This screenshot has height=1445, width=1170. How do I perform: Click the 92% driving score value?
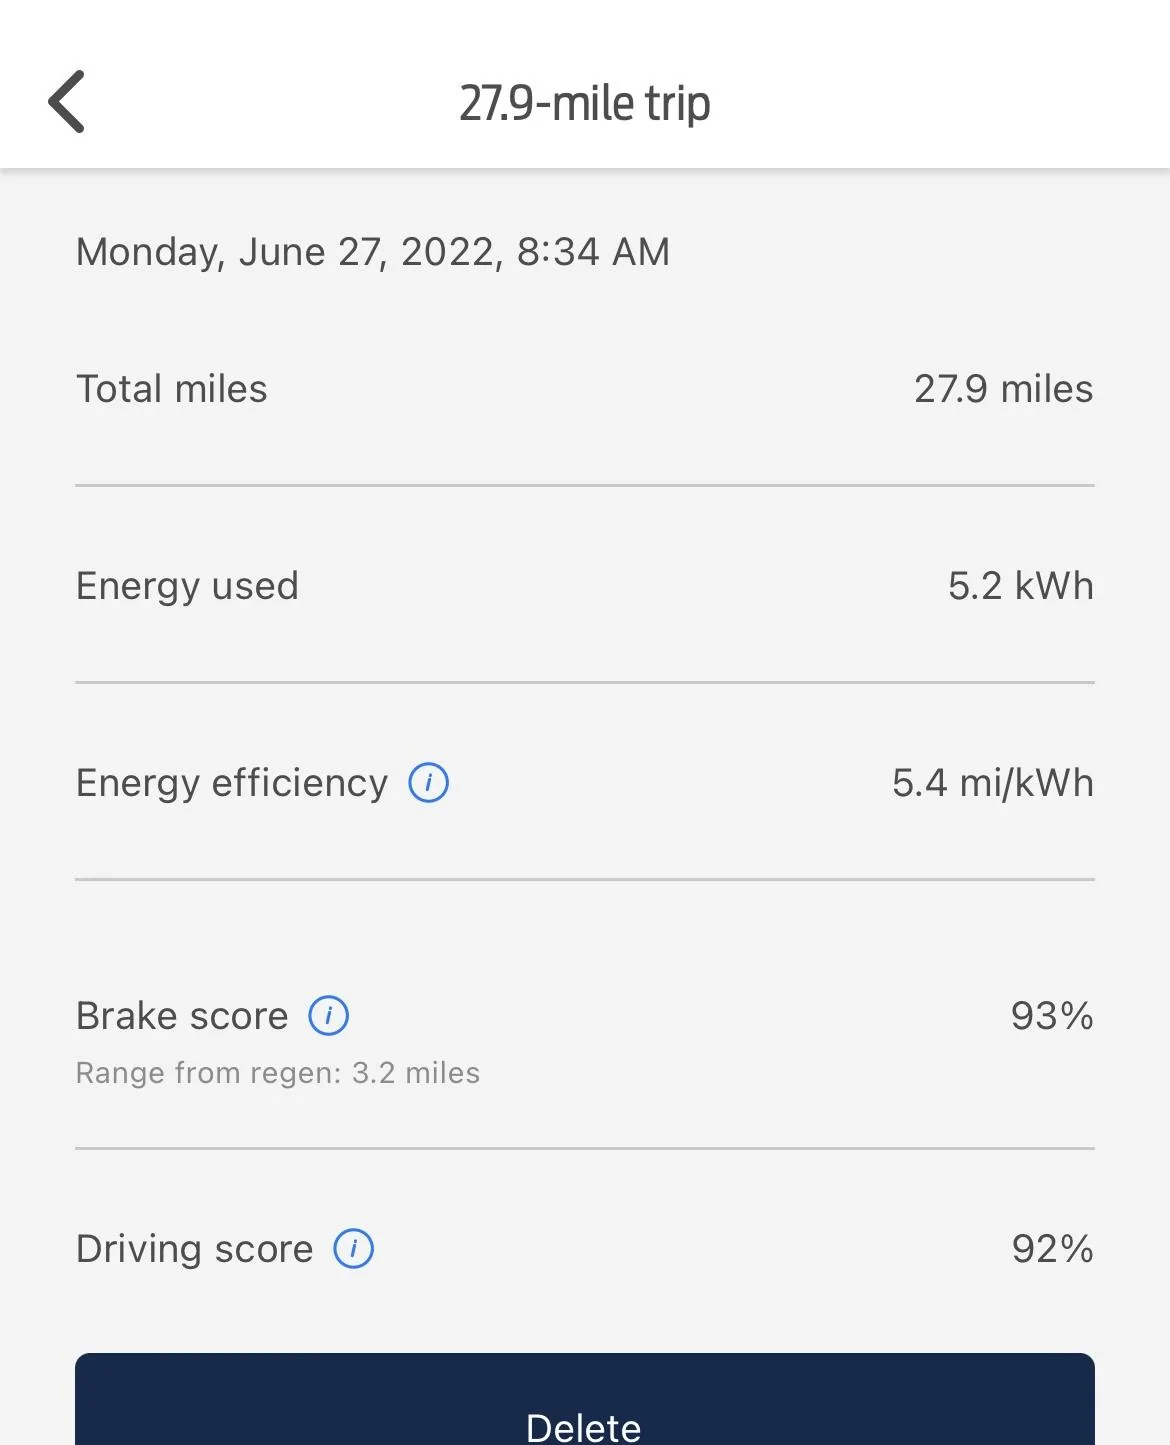pyautogui.click(x=1052, y=1249)
